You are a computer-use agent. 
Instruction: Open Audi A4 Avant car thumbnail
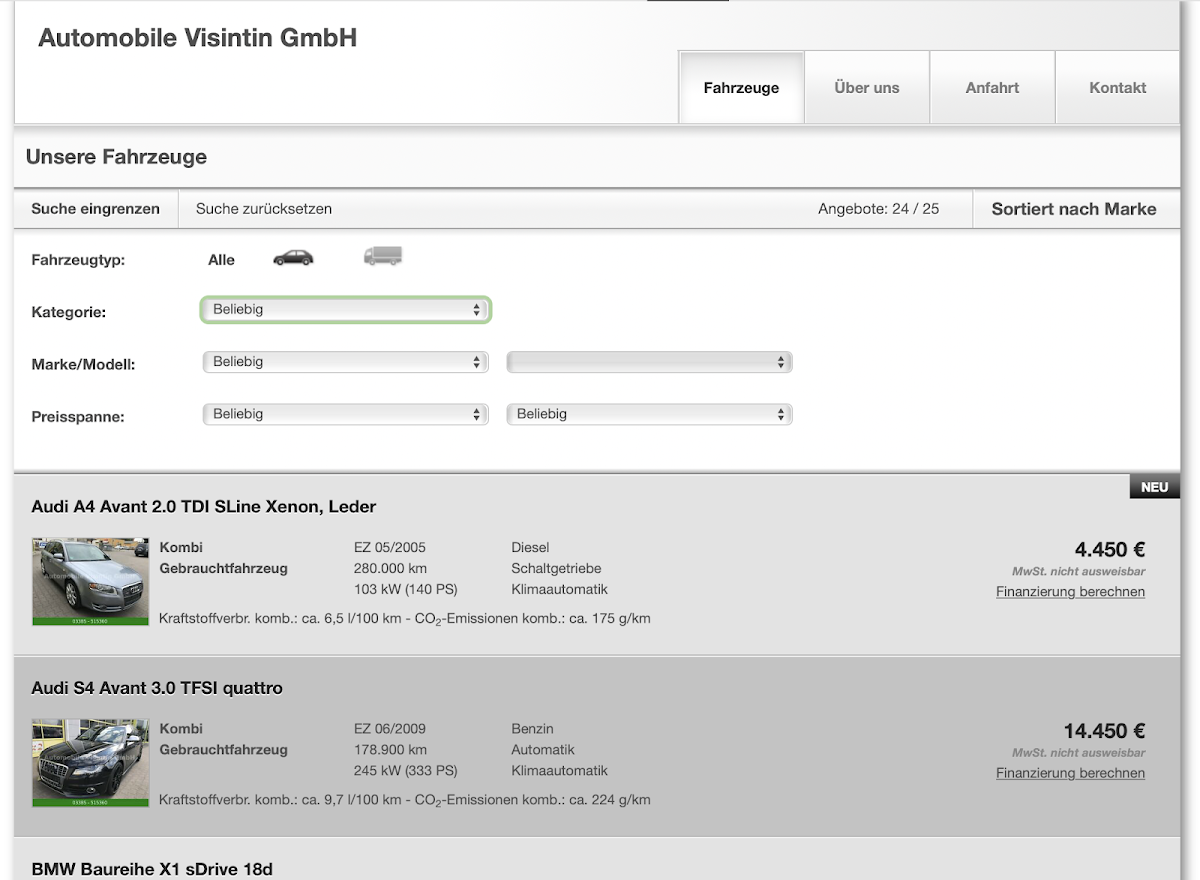[x=91, y=582]
